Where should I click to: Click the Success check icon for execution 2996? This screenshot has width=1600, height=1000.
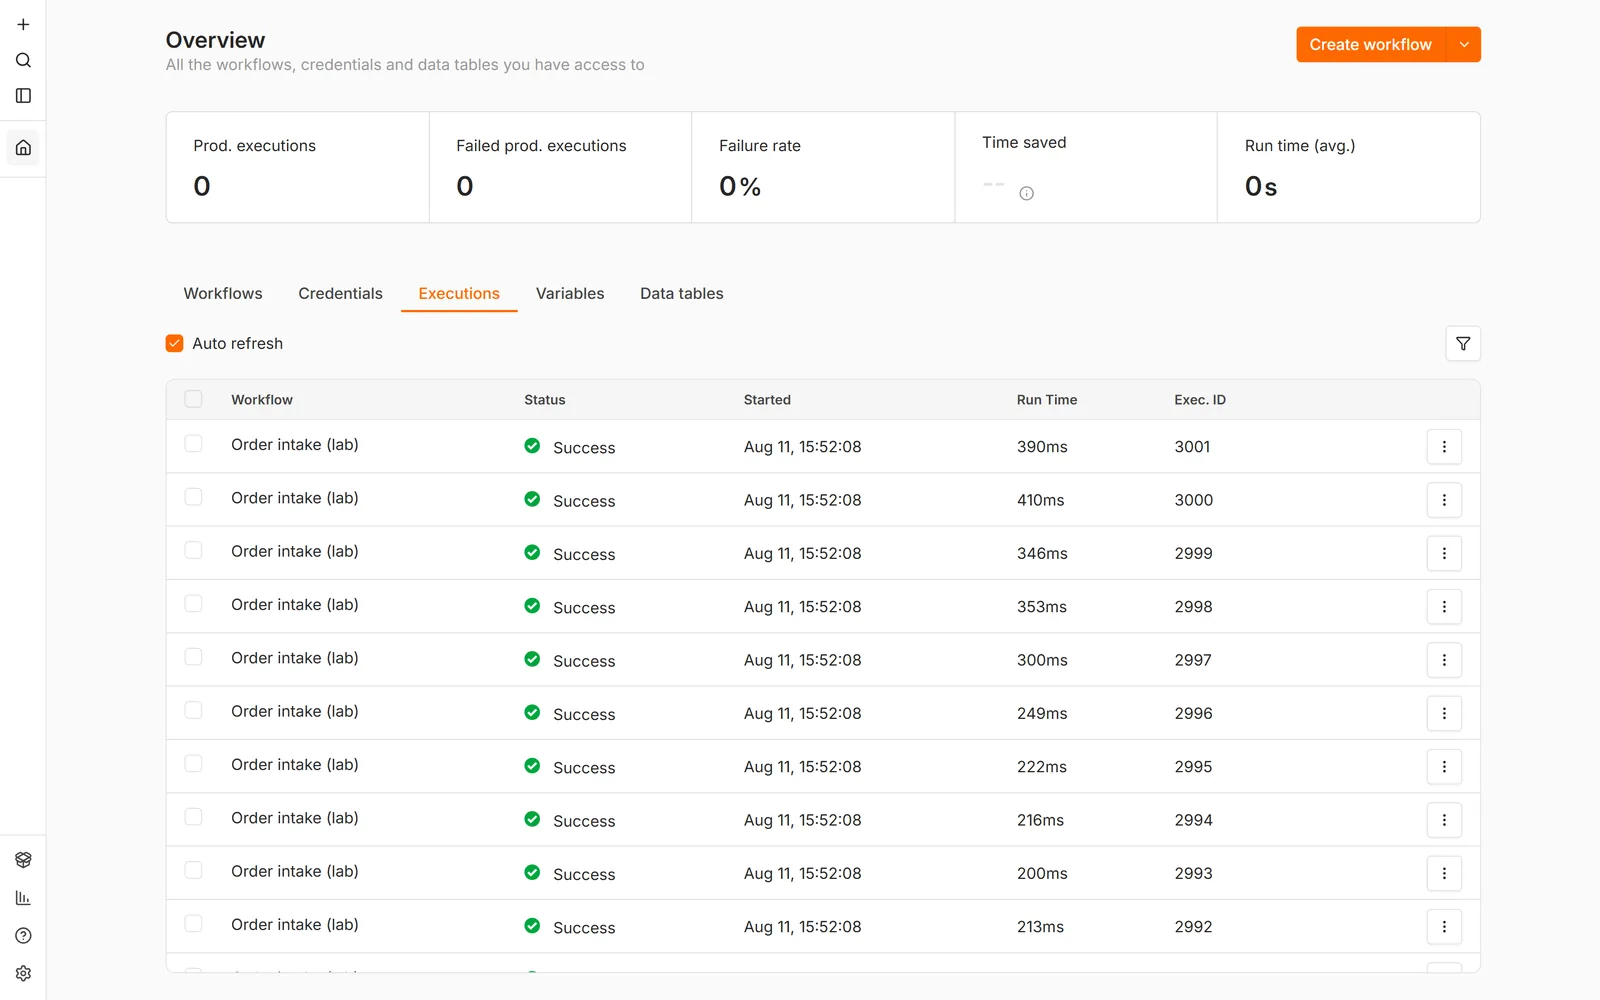coord(532,713)
